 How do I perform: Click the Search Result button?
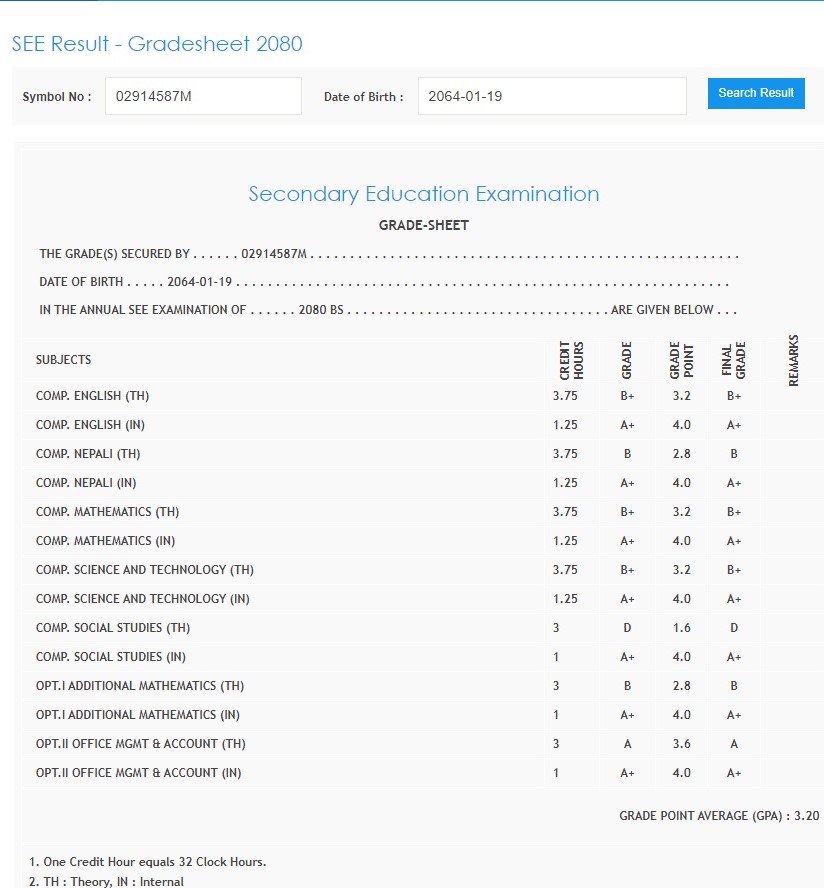(x=755, y=93)
